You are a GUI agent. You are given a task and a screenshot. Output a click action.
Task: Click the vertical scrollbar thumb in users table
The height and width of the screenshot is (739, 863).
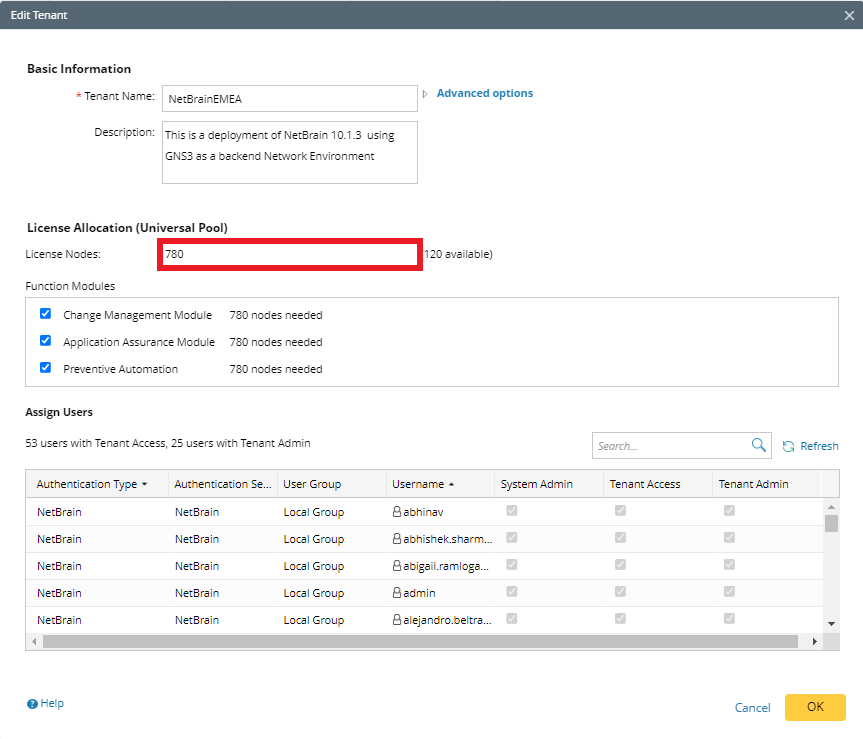click(x=831, y=523)
